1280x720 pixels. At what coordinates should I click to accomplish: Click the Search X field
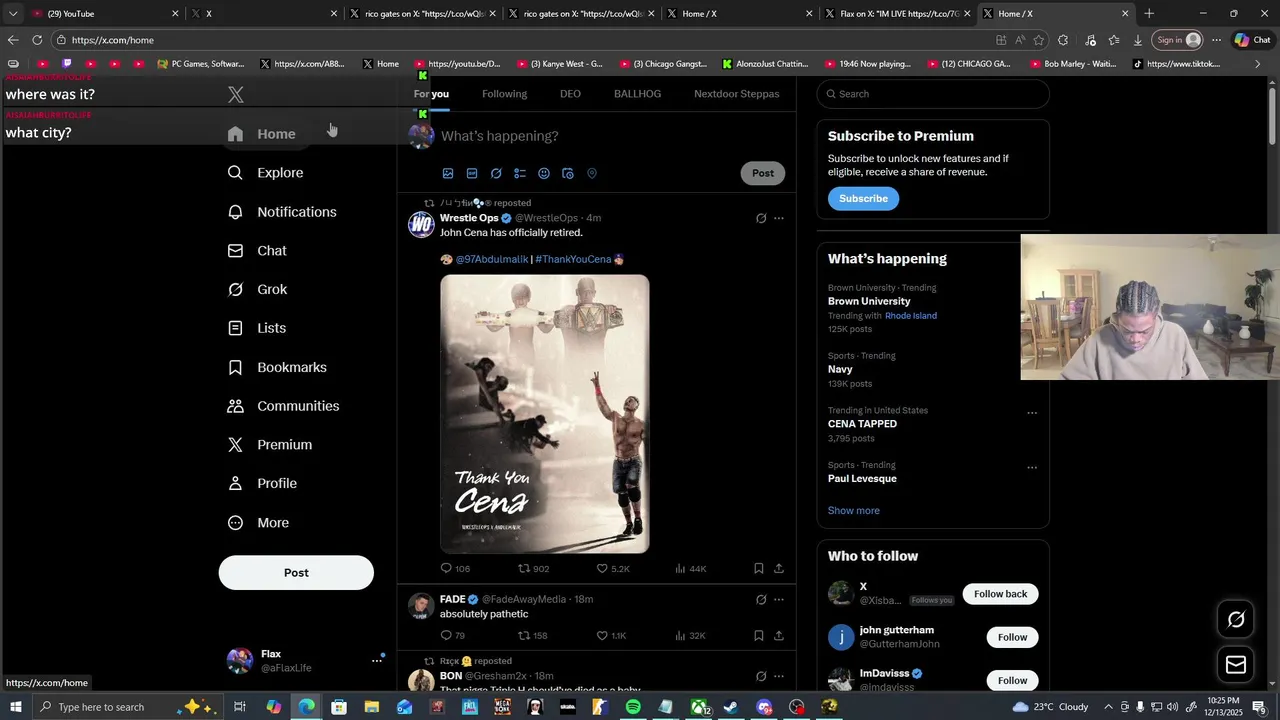(x=933, y=94)
